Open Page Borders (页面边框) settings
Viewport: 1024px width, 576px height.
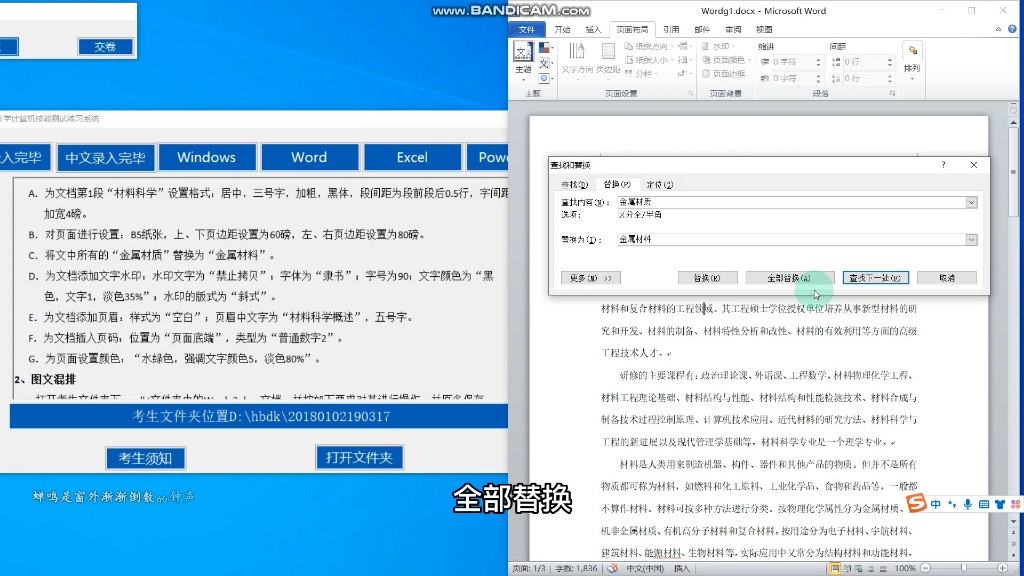724,74
